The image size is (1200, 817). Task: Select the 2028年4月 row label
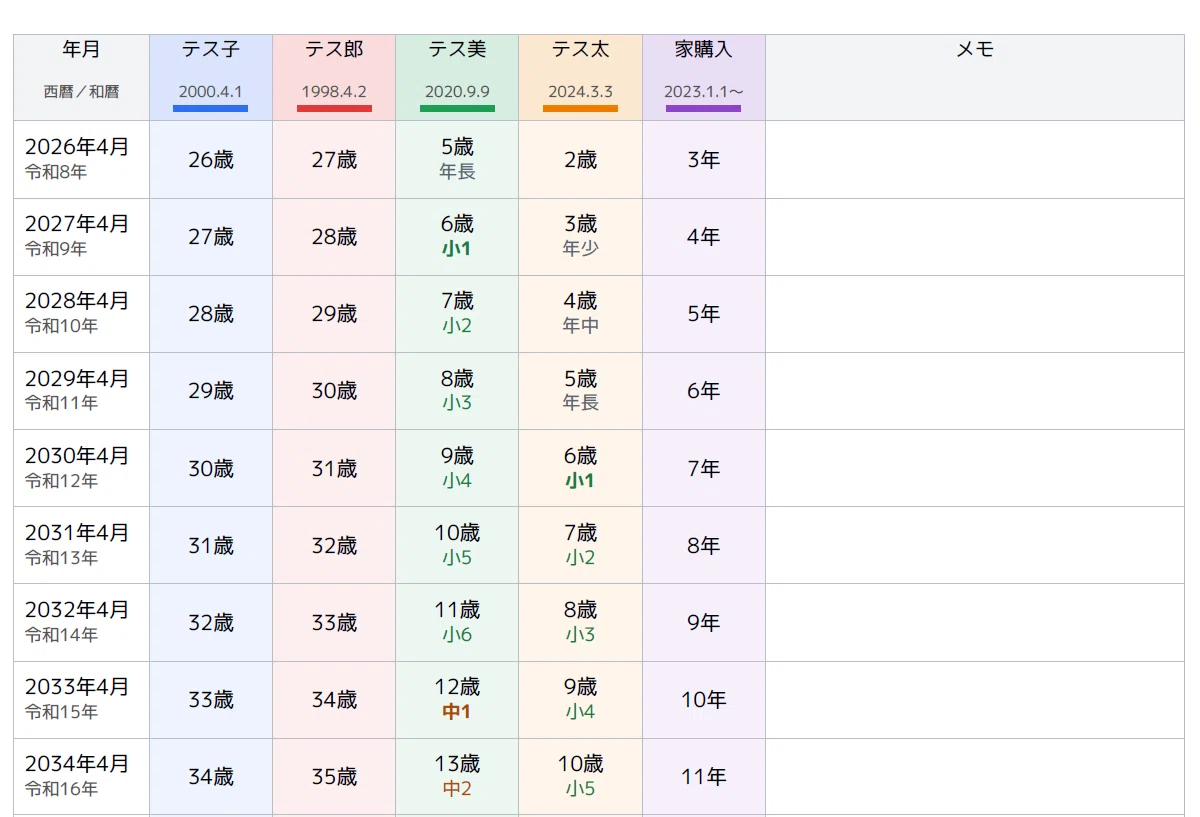tap(77, 301)
